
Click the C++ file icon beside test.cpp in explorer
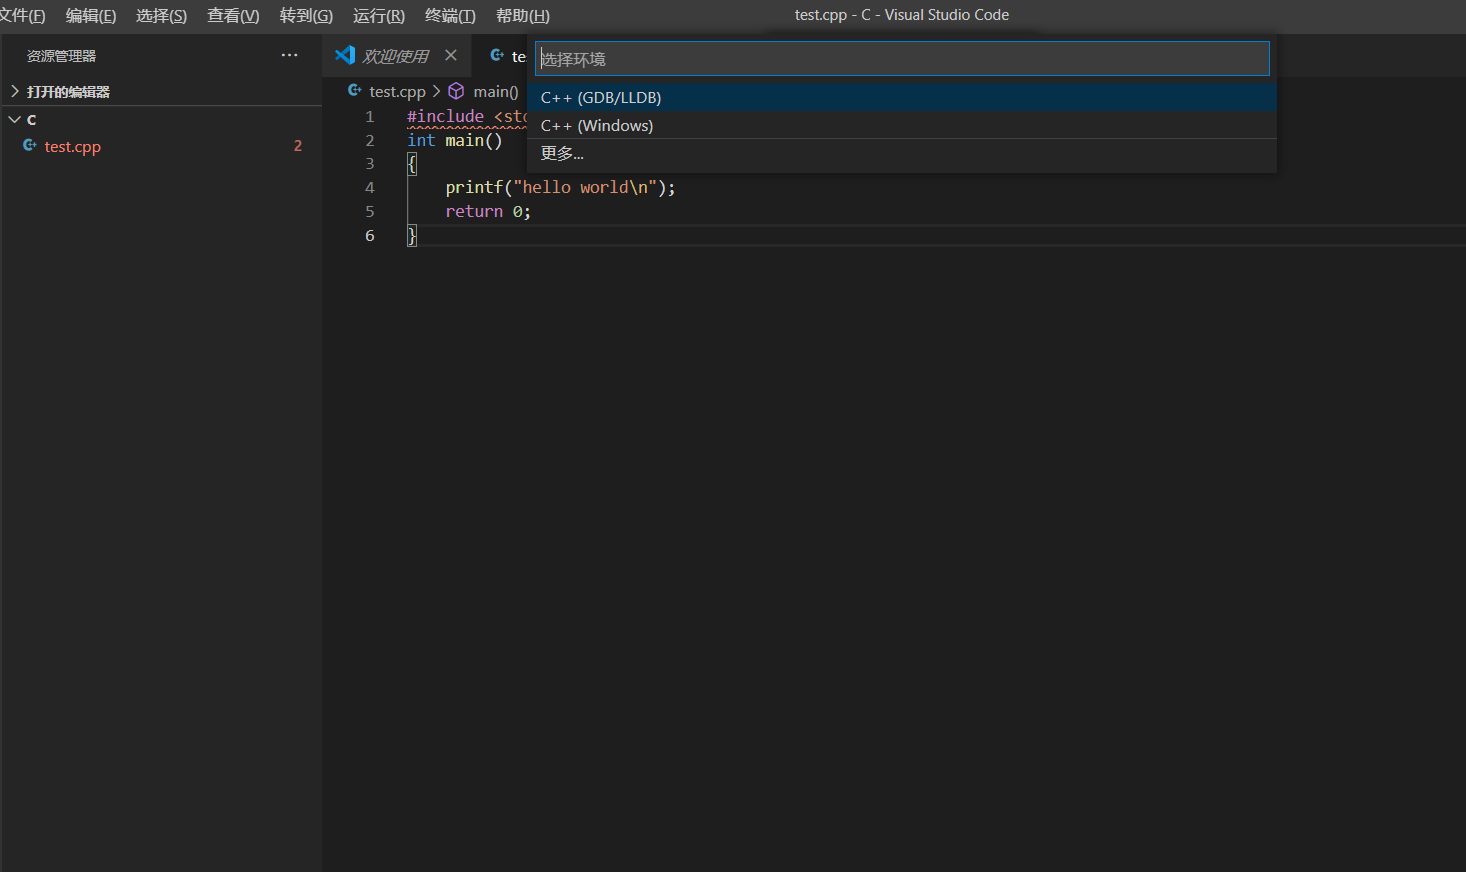coord(30,146)
